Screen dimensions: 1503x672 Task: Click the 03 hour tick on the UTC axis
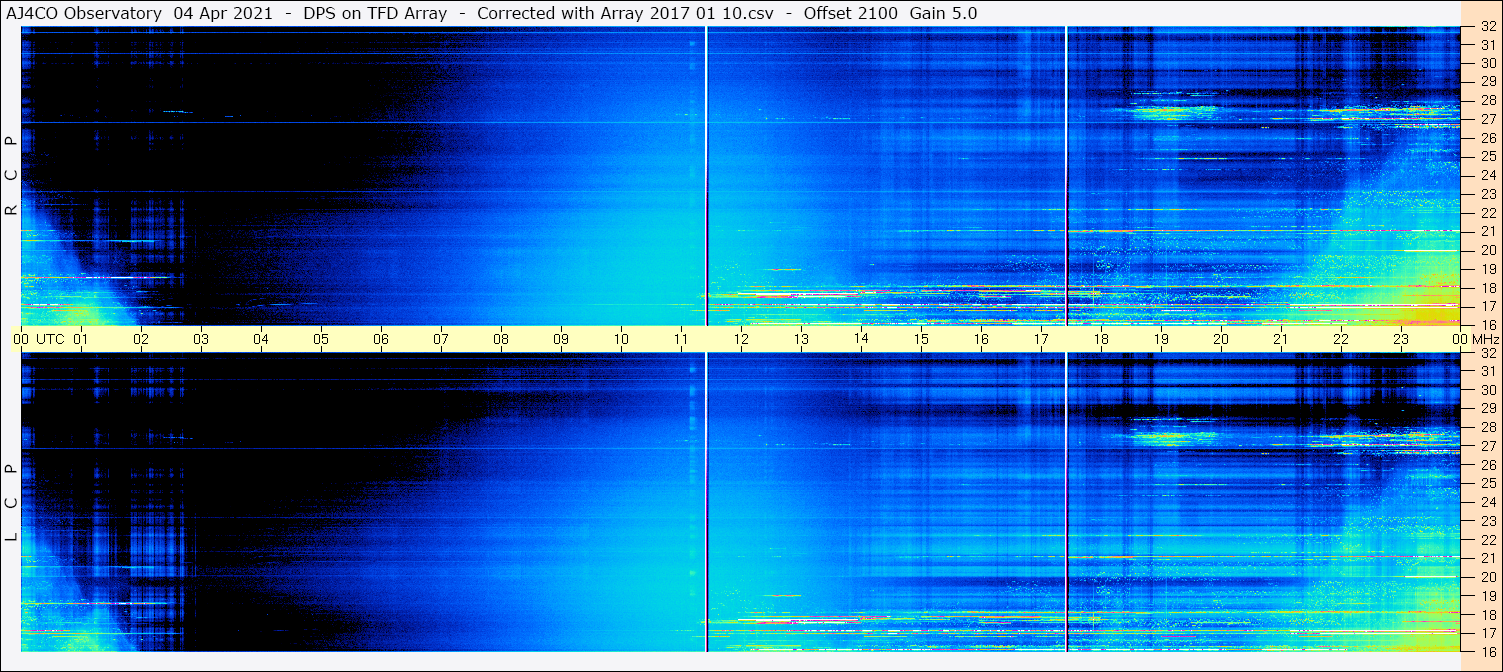pos(201,339)
